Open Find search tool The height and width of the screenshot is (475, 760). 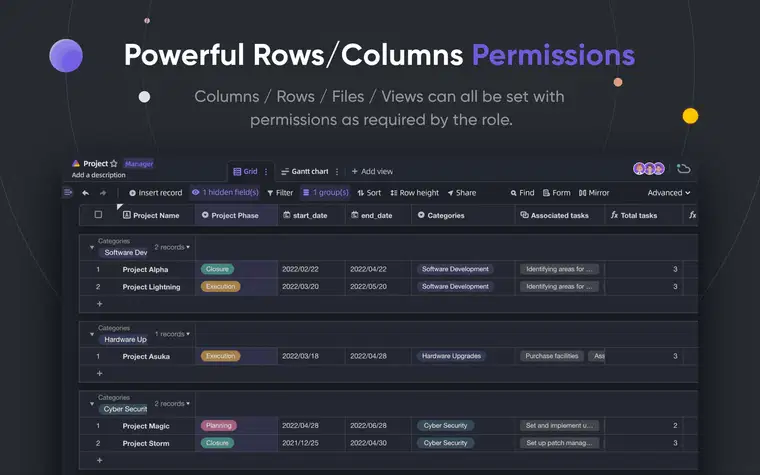522,193
